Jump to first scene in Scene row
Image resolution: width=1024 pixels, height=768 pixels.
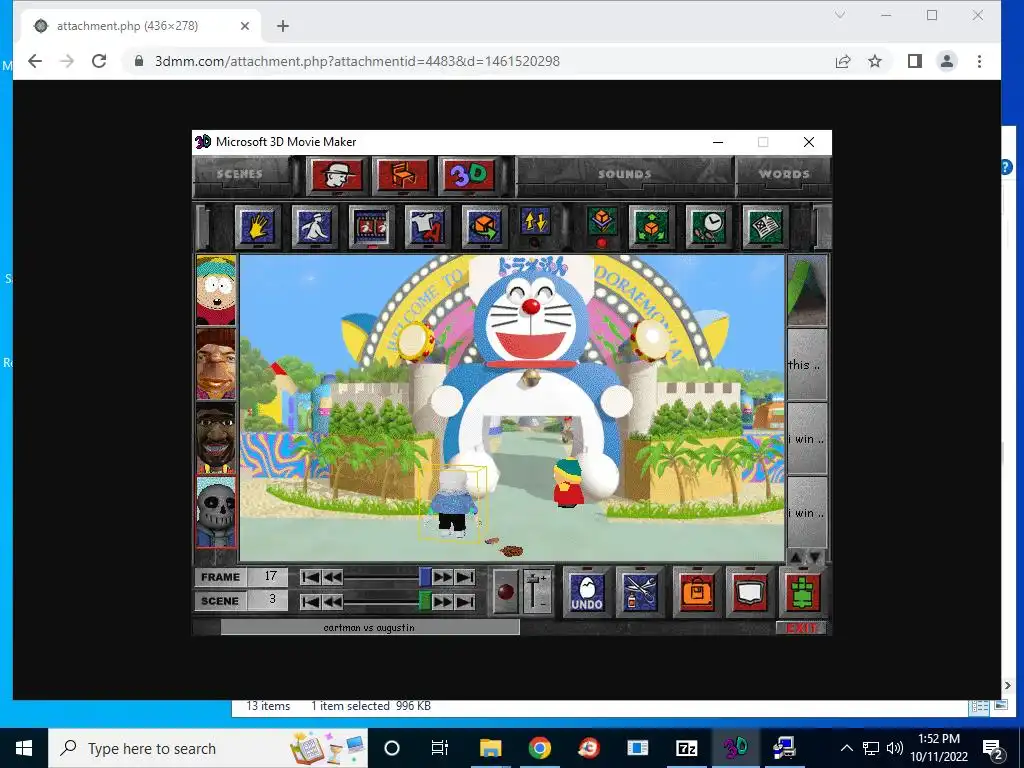click(x=310, y=601)
